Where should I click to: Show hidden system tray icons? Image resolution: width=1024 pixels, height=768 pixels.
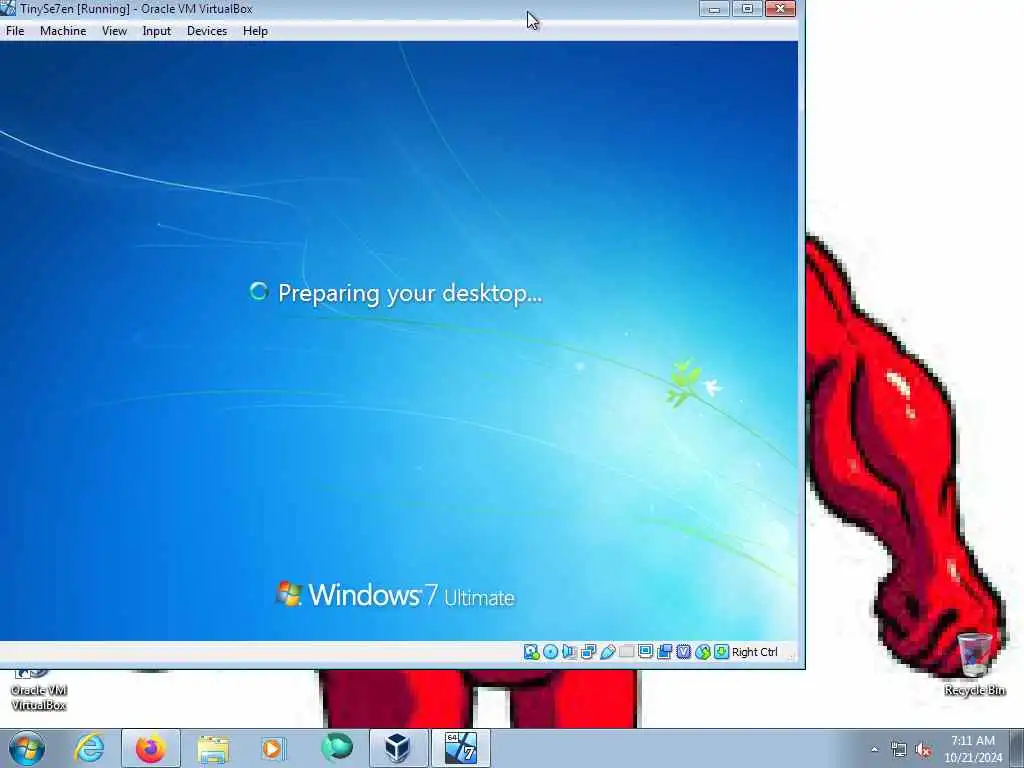coord(874,750)
